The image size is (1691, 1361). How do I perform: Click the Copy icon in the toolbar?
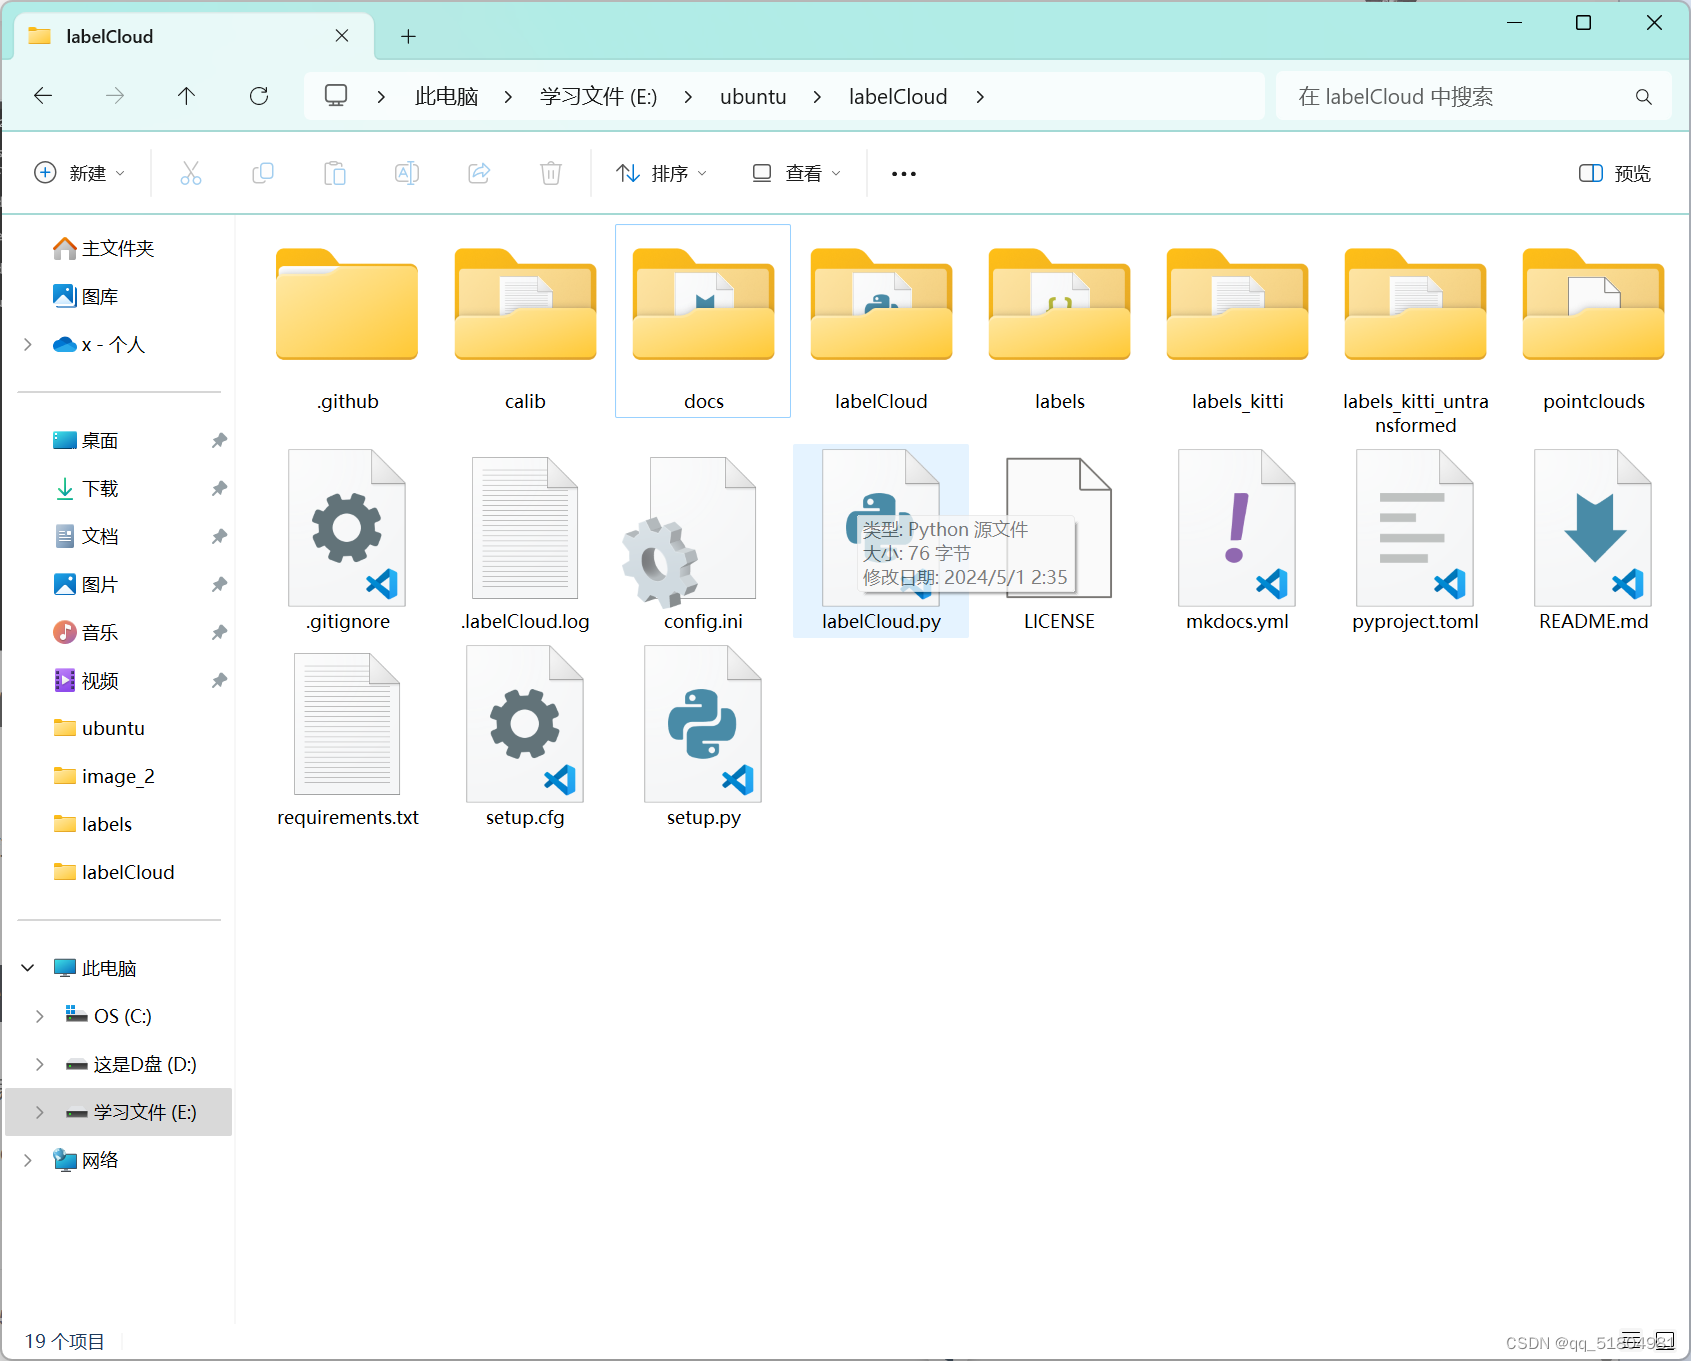coord(263,172)
